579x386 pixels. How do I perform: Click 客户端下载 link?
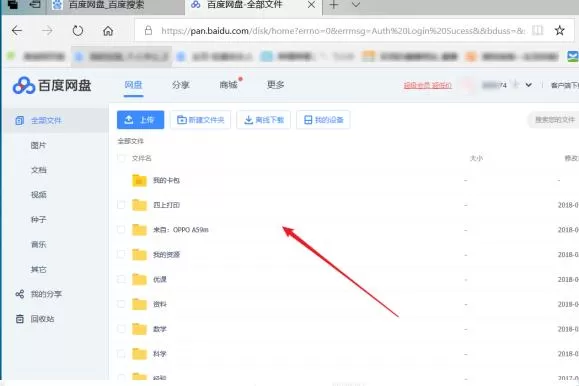(x=565, y=86)
